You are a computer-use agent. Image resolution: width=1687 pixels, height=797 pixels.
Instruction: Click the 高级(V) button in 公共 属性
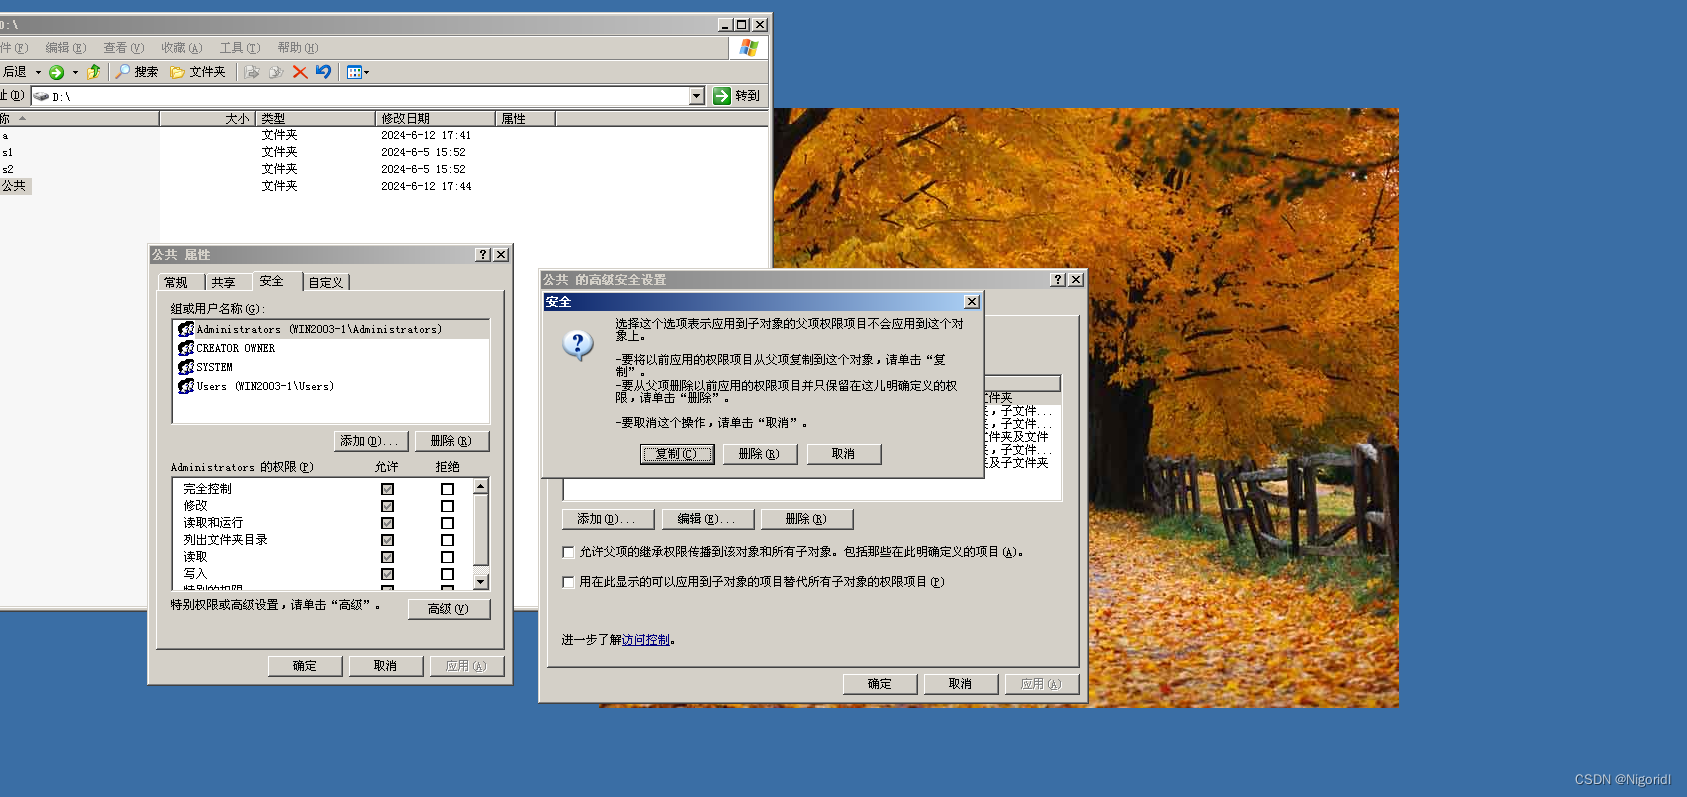pos(449,609)
